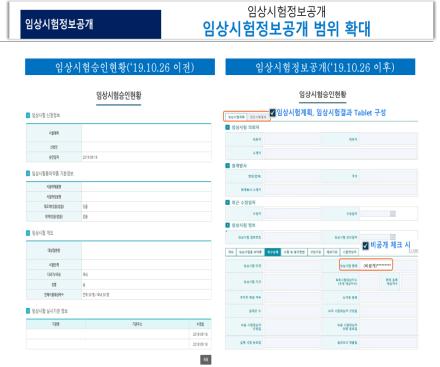Open the calendar icon in 임상시험 정보 row
Viewport: 440px width, 367px height.
click(x=393, y=237)
